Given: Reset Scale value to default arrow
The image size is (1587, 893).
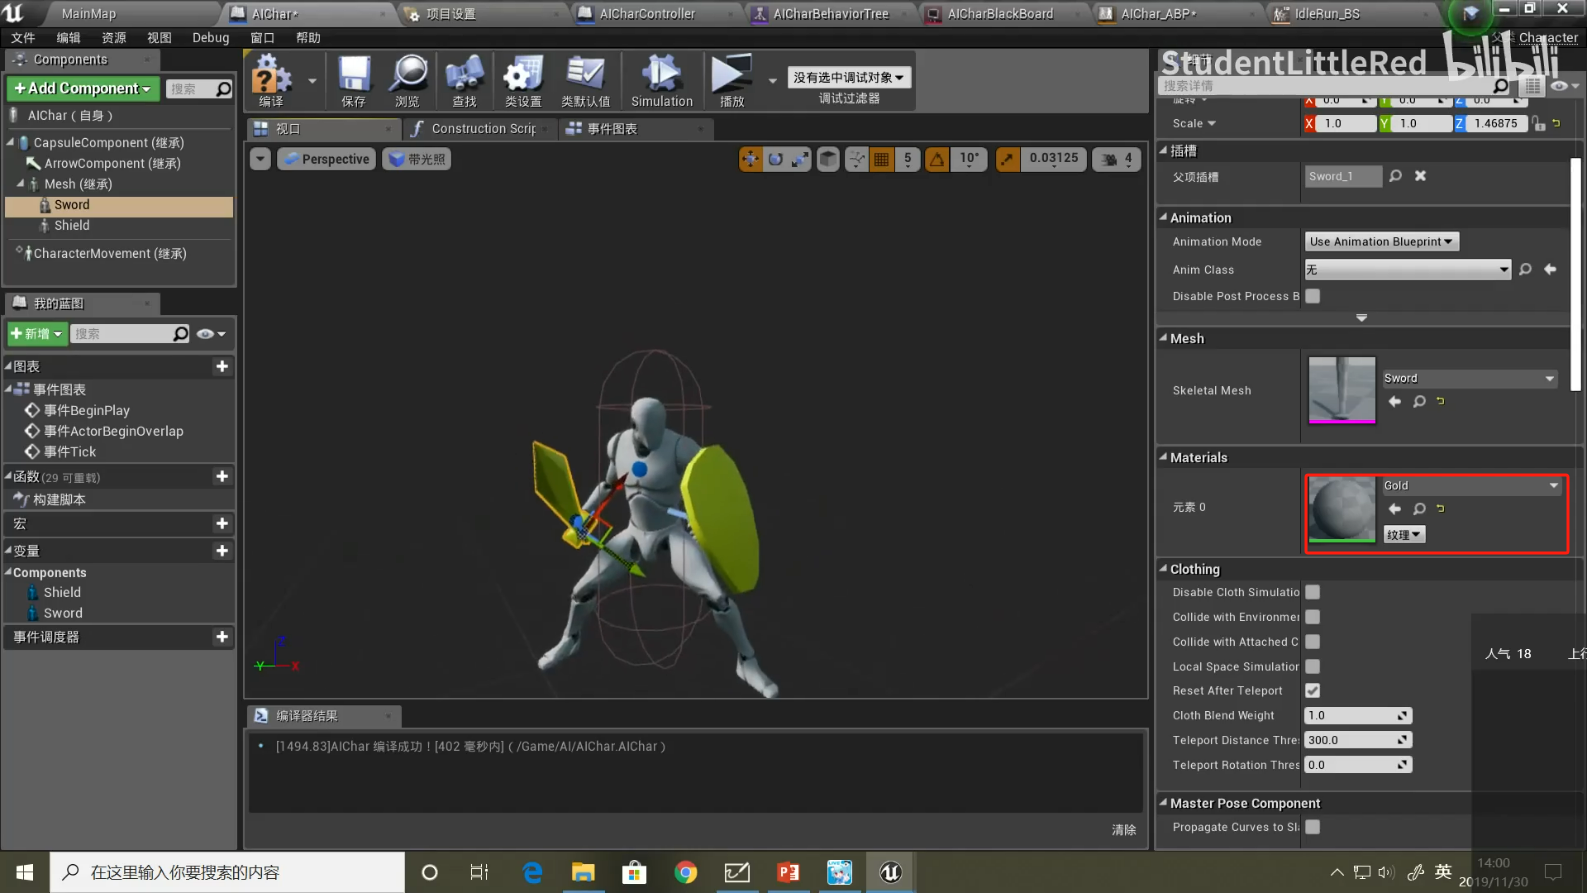Looking at the screenshot, I should click(x=1556, y=124).
